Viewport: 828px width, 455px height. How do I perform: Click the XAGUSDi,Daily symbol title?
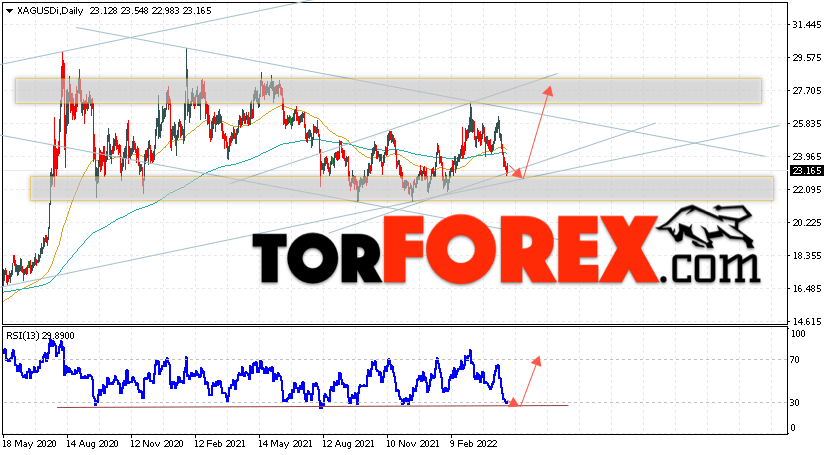(x=50, y=11)
